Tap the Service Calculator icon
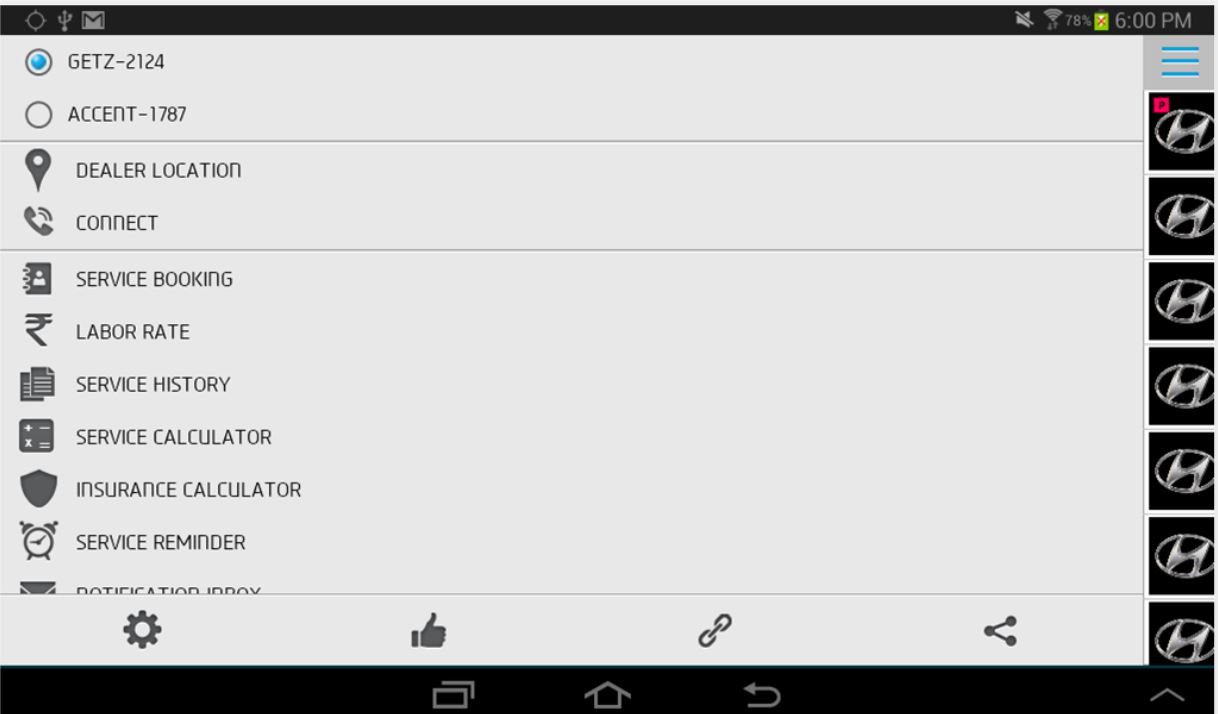 pos(37,437)
